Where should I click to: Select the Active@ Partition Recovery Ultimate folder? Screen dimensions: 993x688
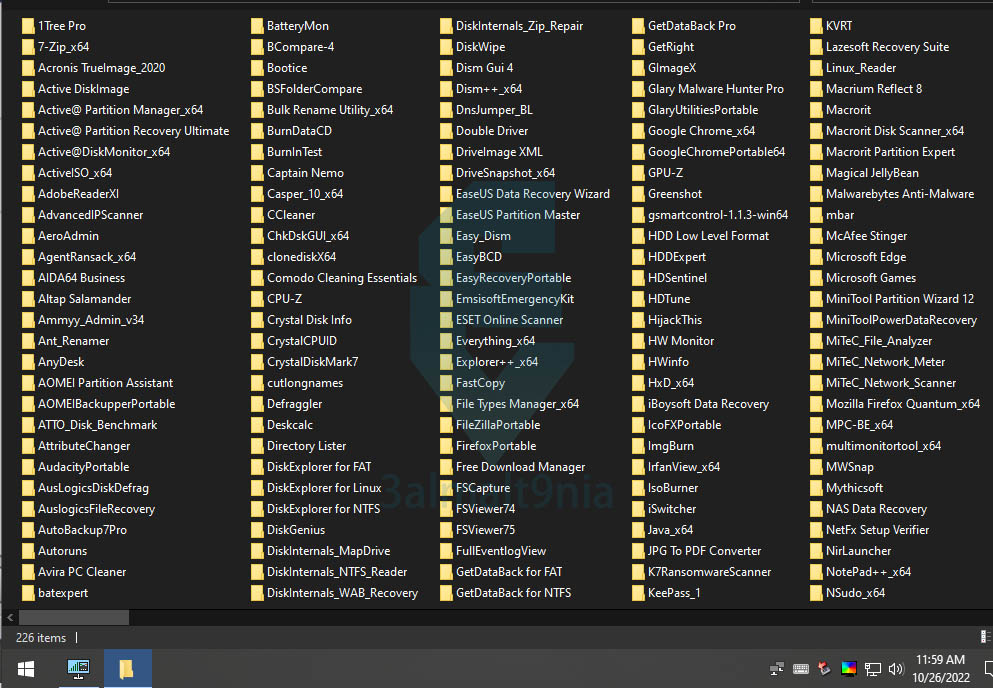(x=134, y=131)
